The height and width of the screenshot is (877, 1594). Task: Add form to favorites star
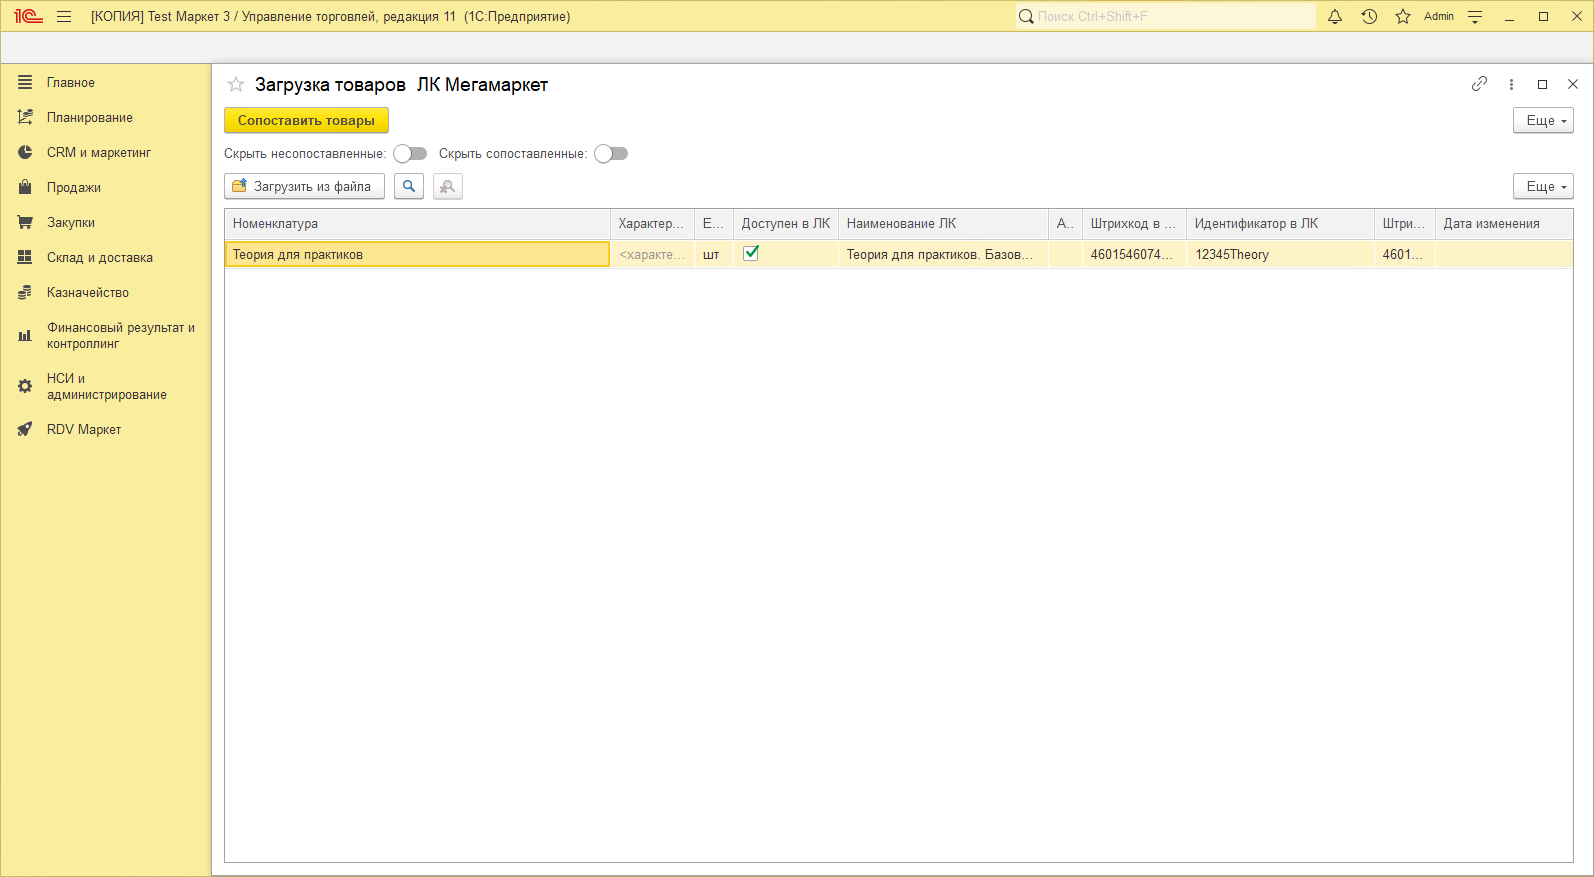pyautogui.click(x=236, y=84)
